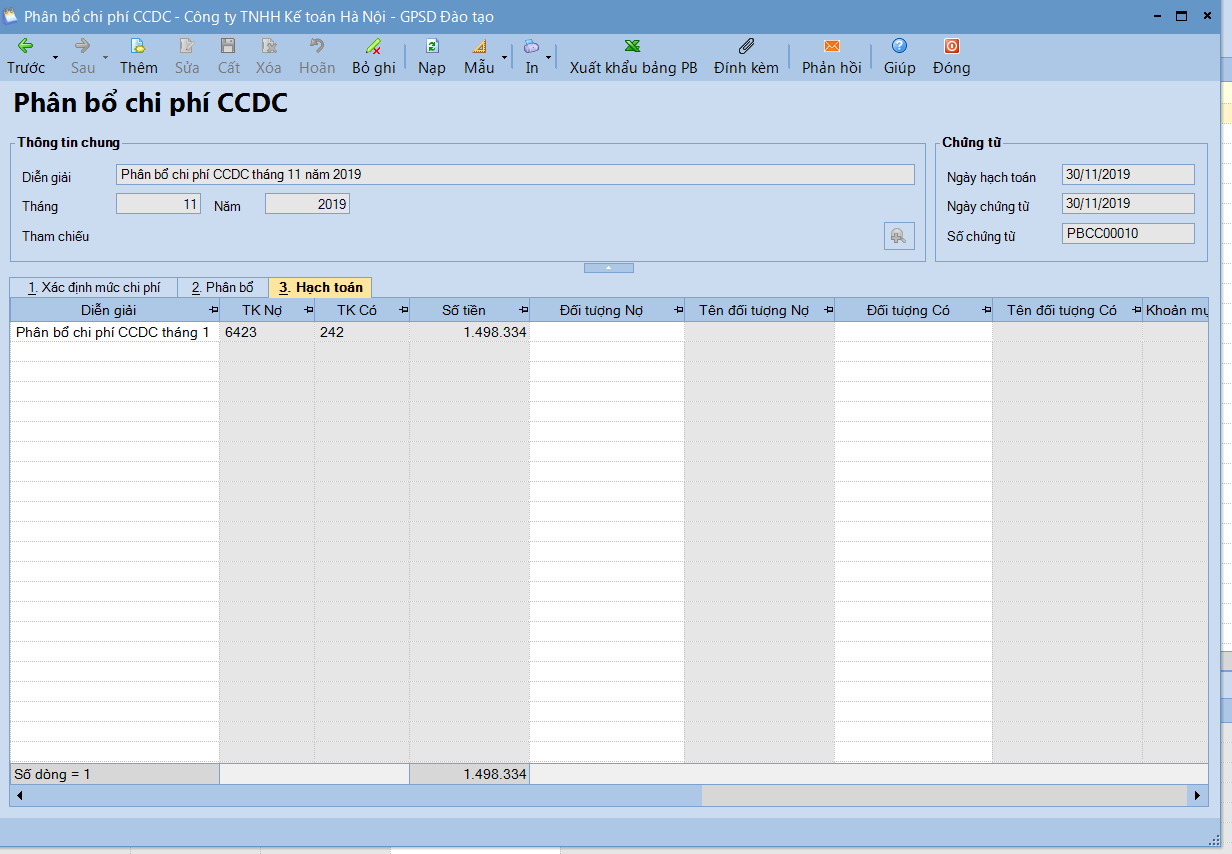Select cell with account 242

click(362, 332)
